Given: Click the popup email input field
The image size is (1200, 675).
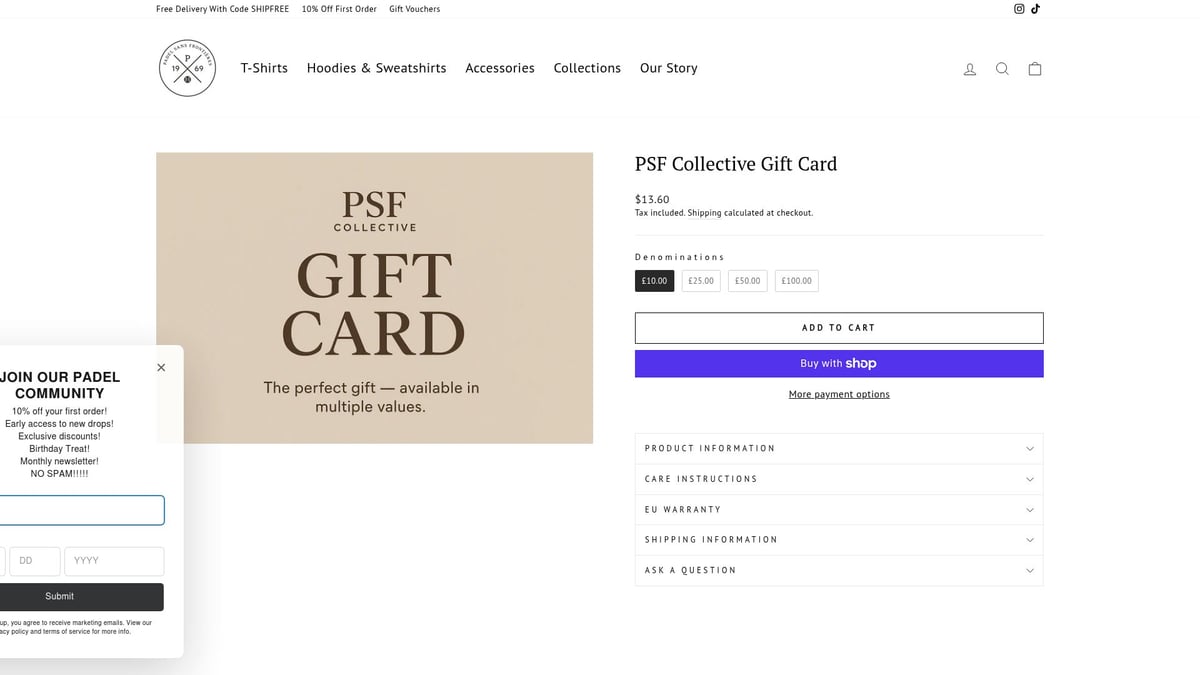Looking at the screenshot, I should [x=78, y=510].
